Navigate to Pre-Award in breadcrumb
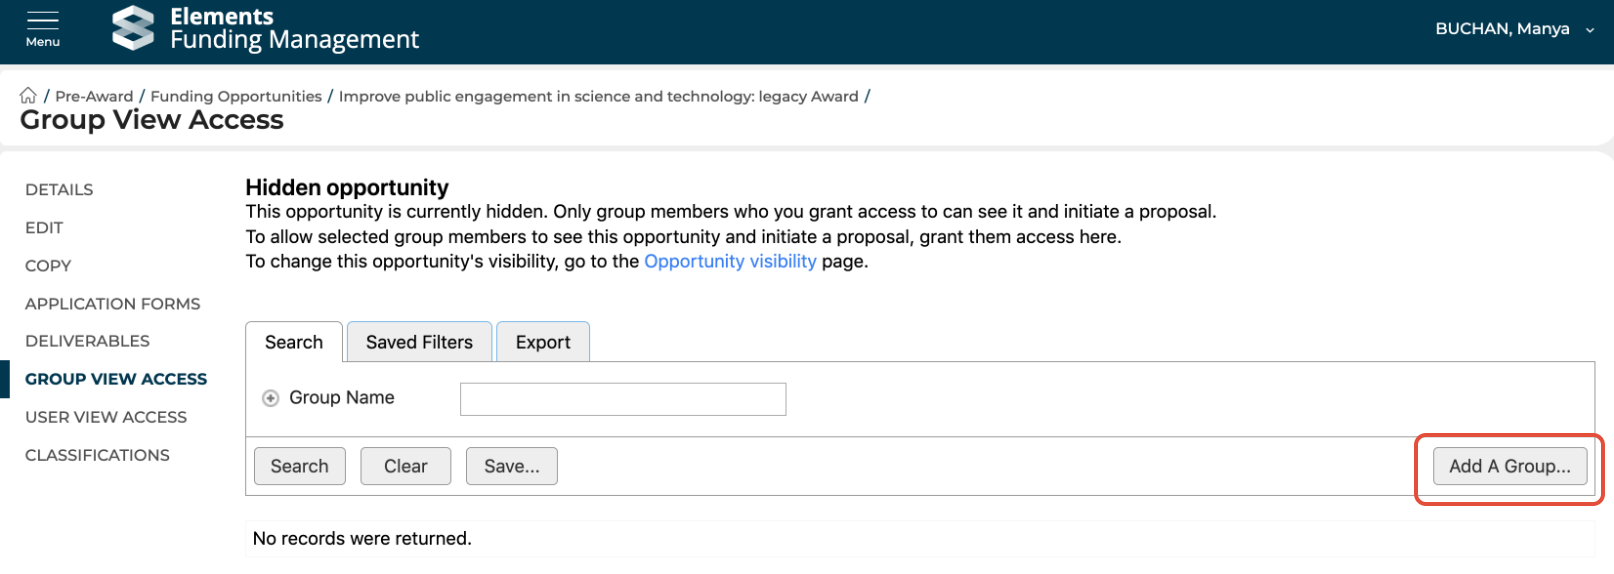Viewport: 1614px width, 574px height. click(x=94, y=96)
